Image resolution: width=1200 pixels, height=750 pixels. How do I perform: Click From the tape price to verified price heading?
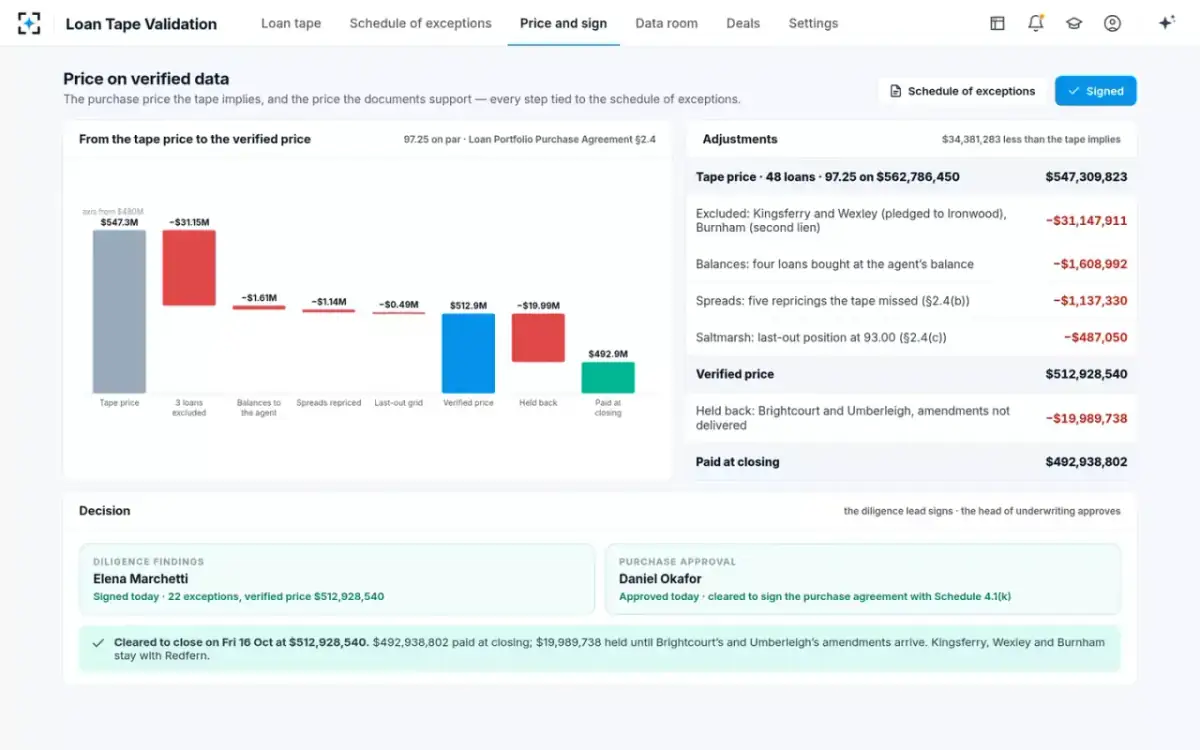click(195, 139)
